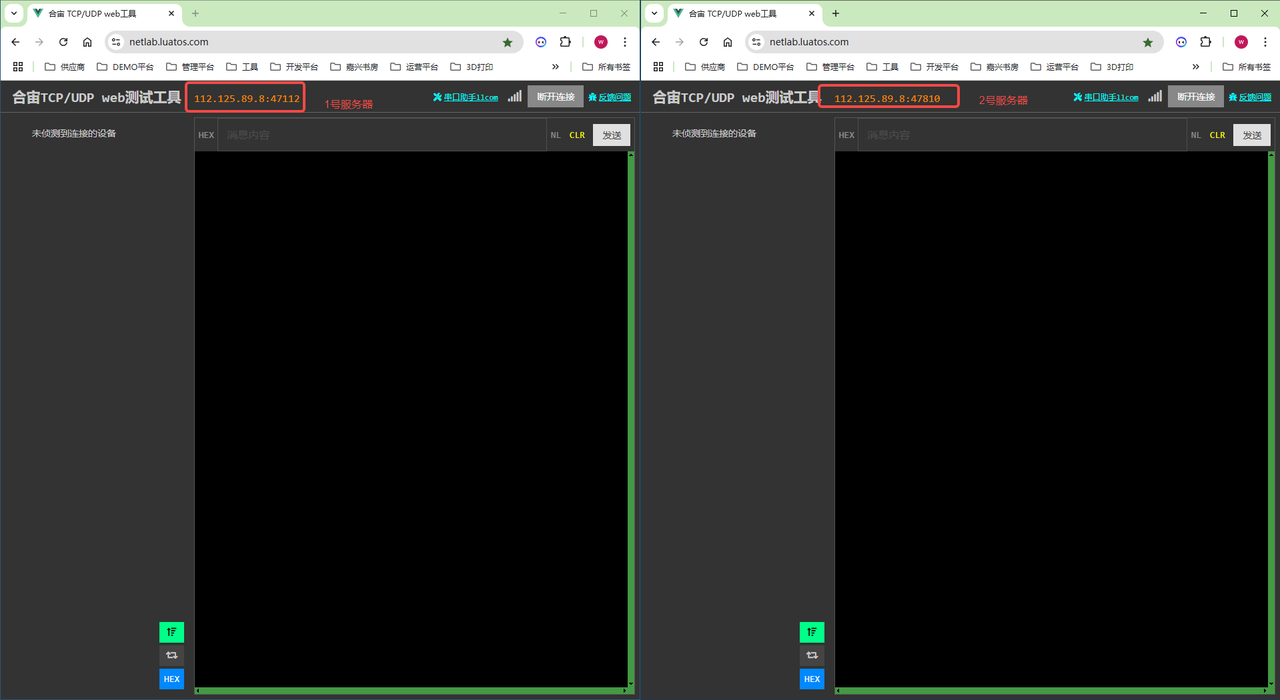This screenshot has height=700, width=1280.
Task: Click server address 112.125.89.8:47112
Action: (x=247, y=99)
